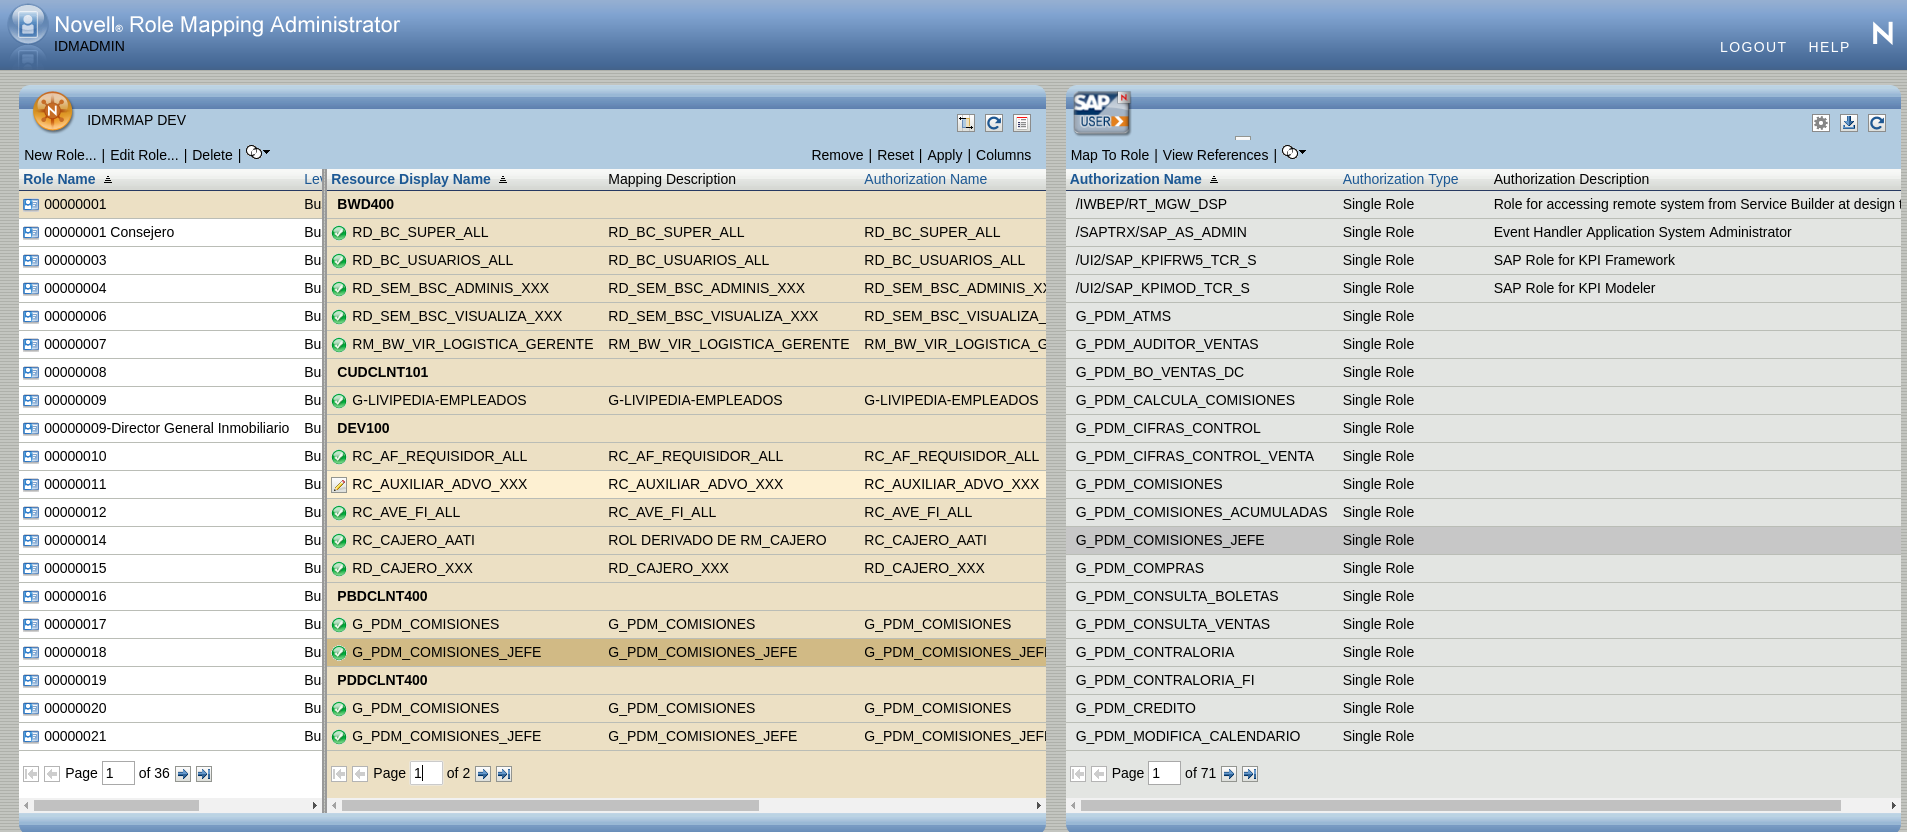Sort roles by Role Name column
This screenshot has width=1907, height=832.
click(59, 179)
